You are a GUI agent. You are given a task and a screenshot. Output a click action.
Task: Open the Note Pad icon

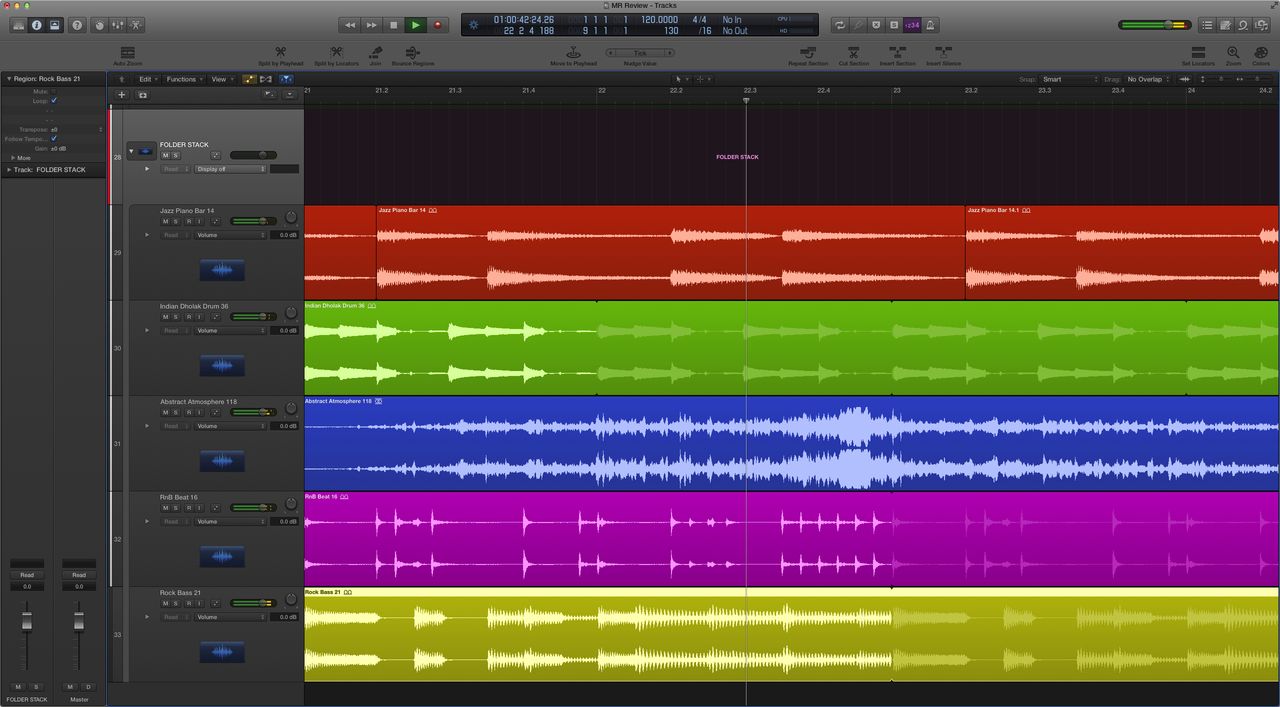(x=1225, y=24)
